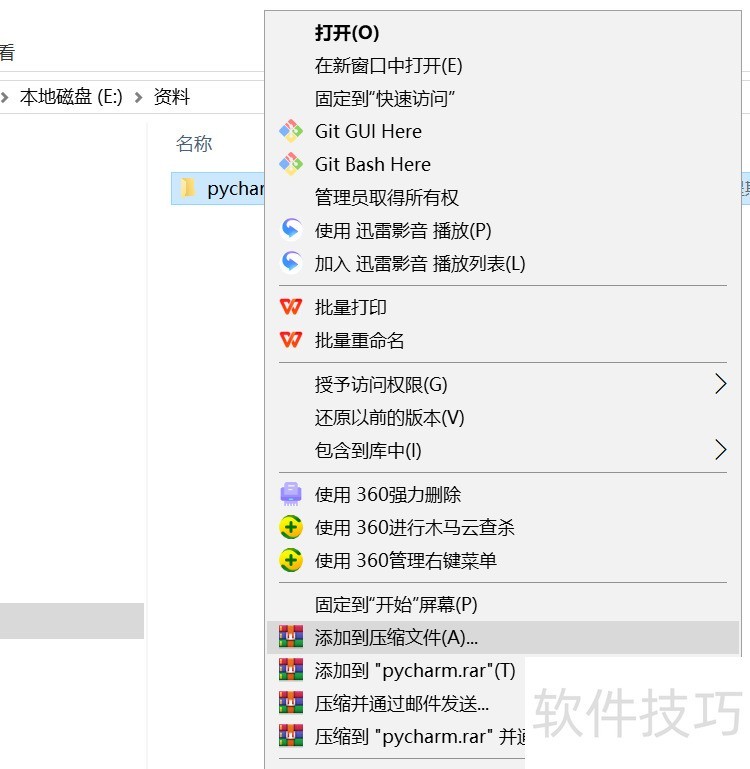
Task: Choose Git GUI Here menu entry
Action: 503,131
